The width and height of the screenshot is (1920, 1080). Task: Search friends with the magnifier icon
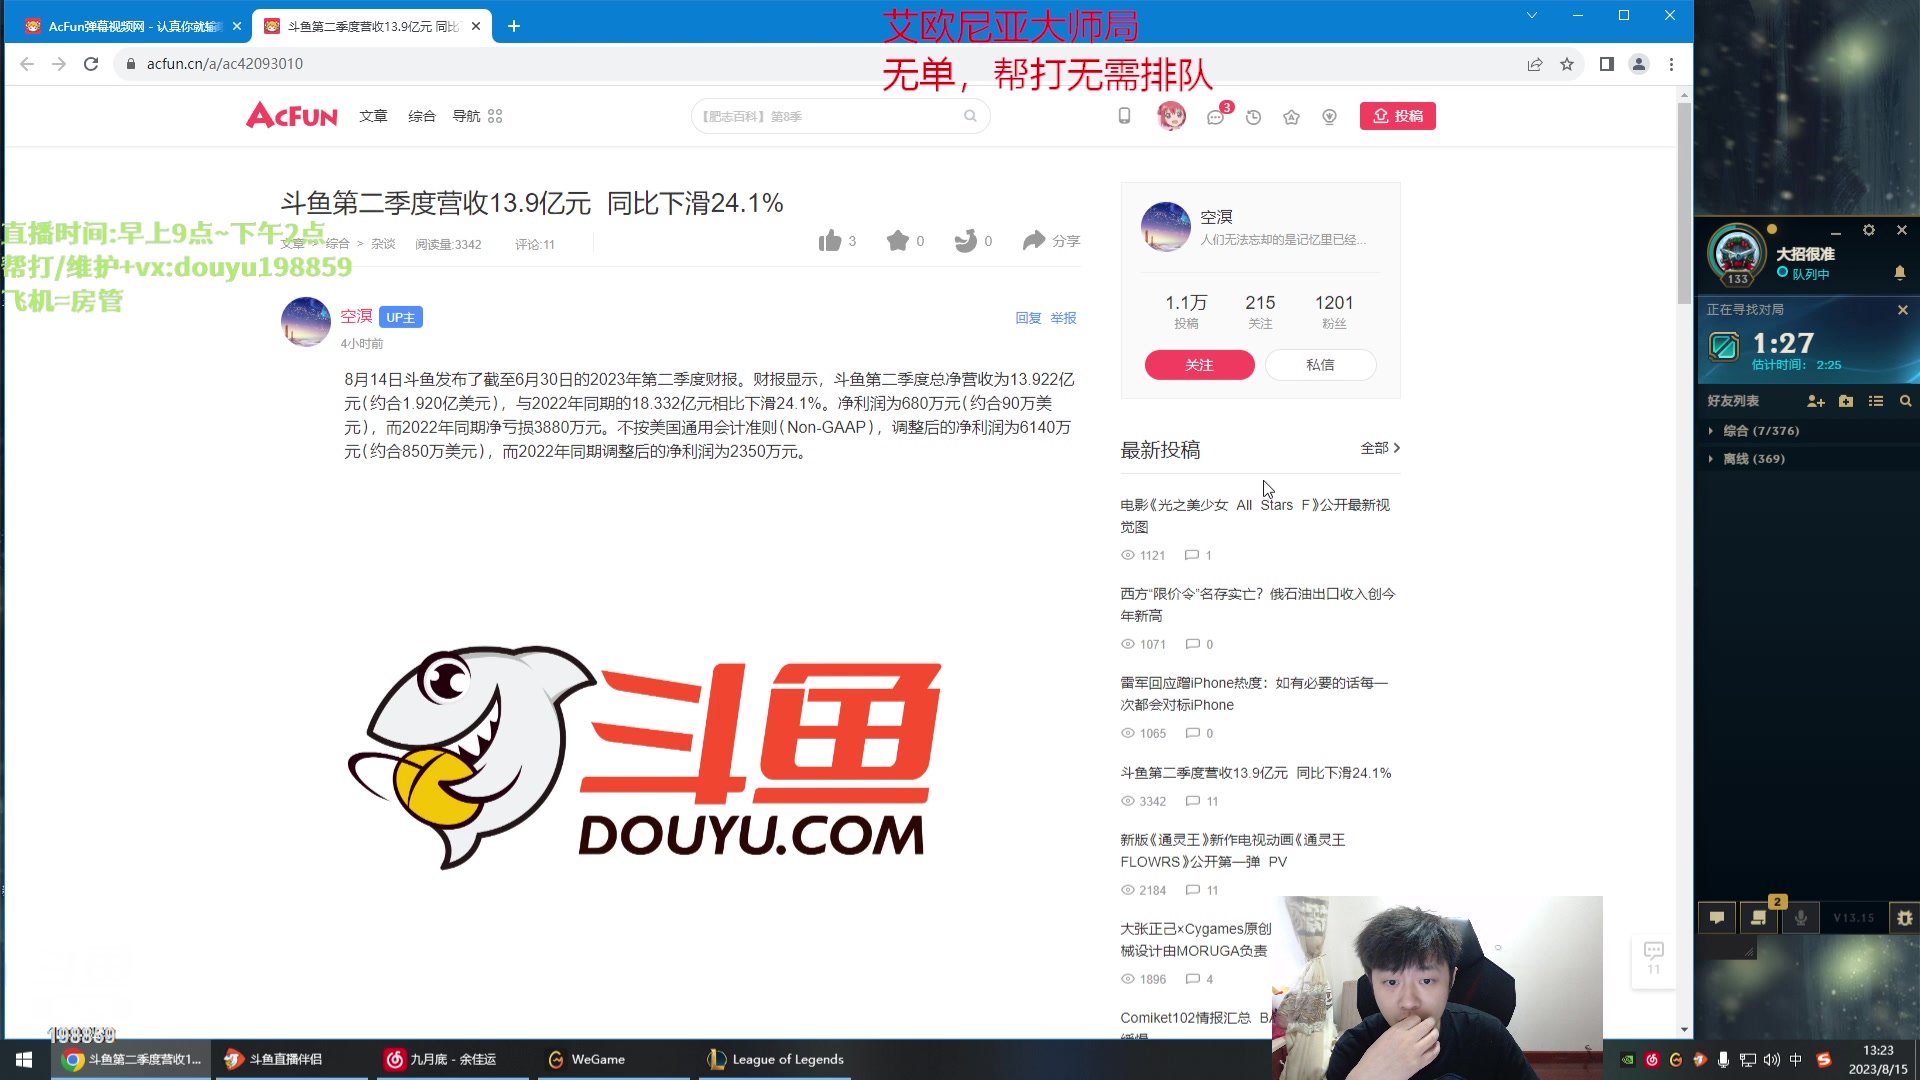click(x=1905, y=401)
